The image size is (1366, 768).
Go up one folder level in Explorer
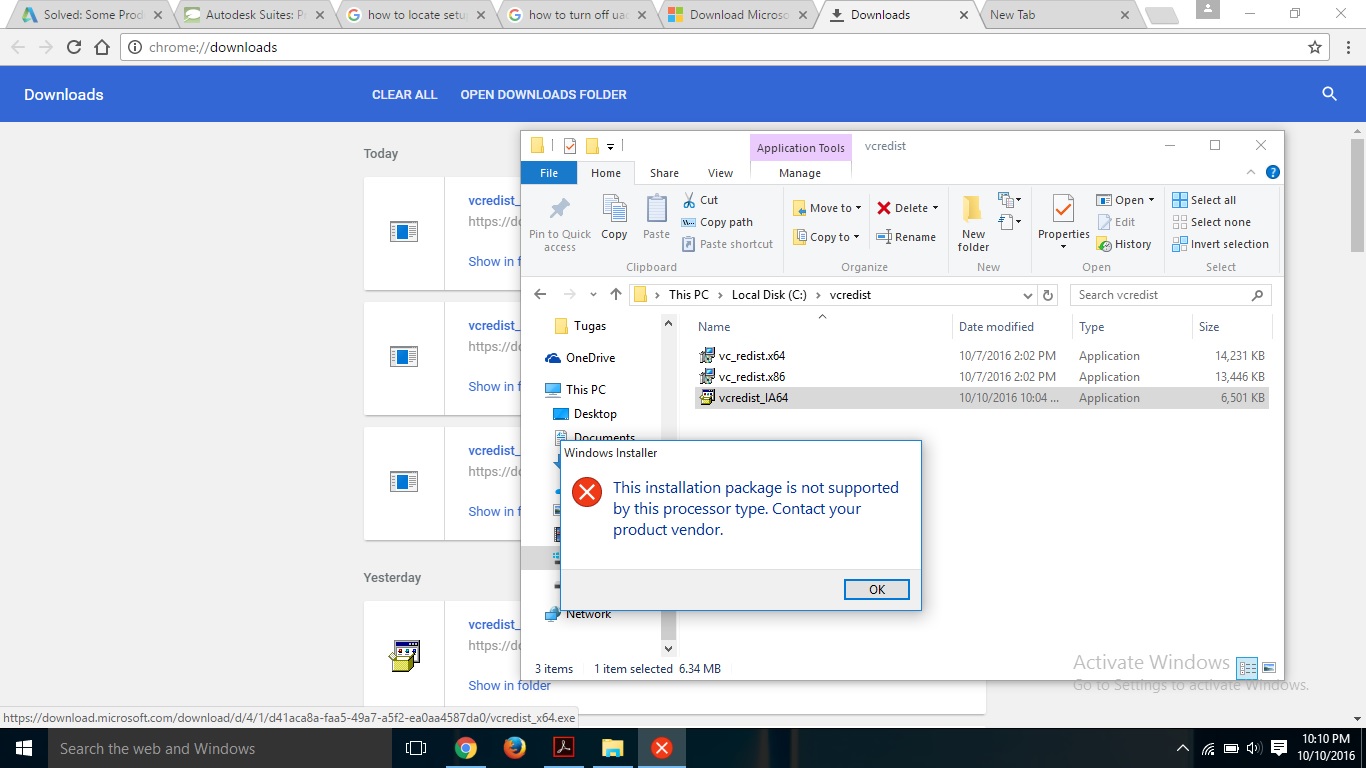(615, 295)
